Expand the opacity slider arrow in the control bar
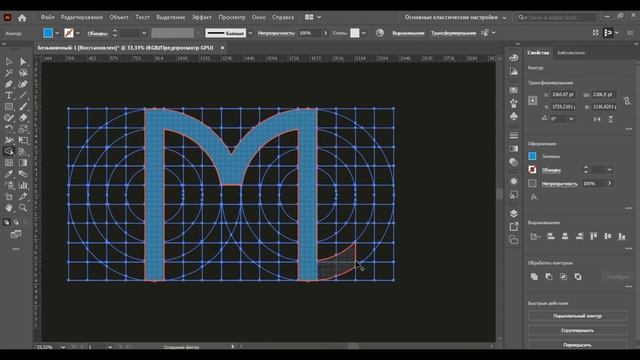 pyautogui.click(x=325, y=33)
